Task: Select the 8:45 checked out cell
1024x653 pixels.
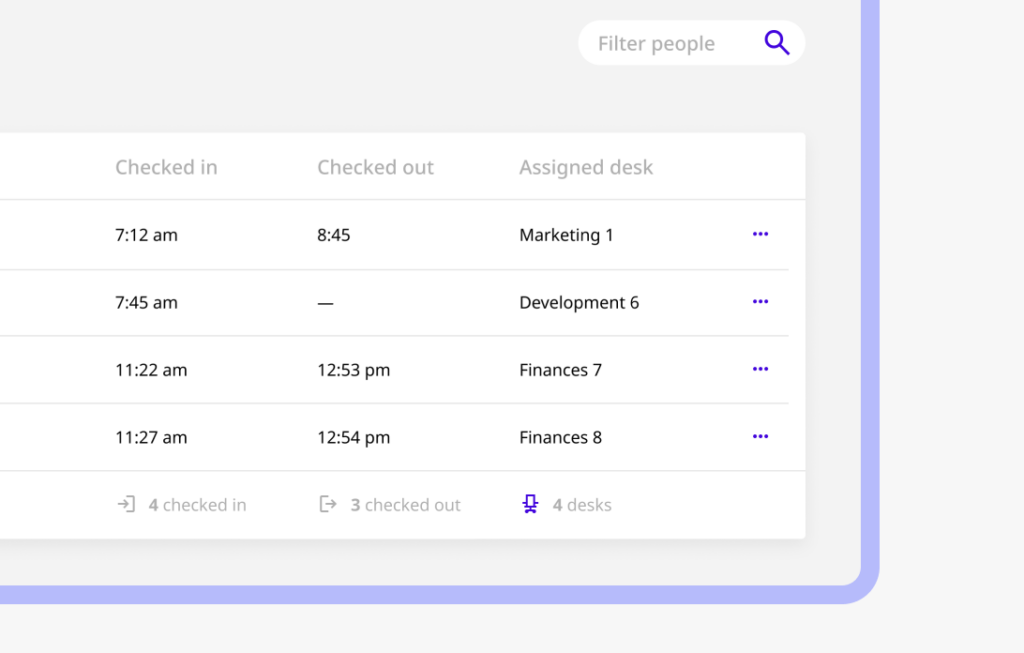Action: [x=334, y=235]
